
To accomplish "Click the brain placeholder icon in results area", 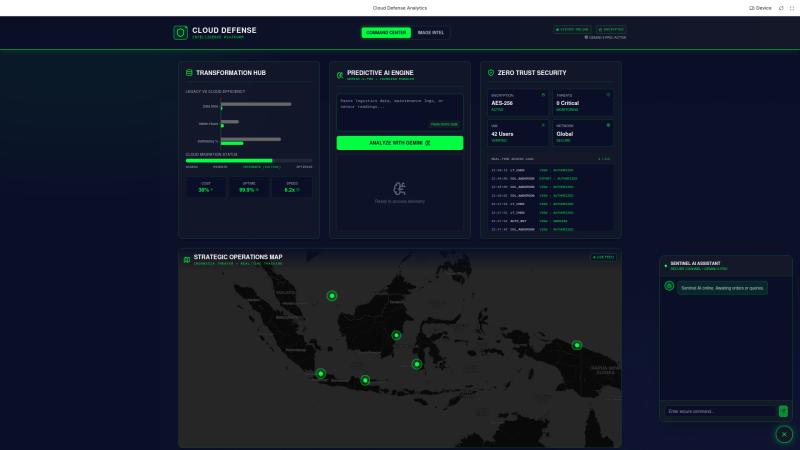I will tap(399, 189).
